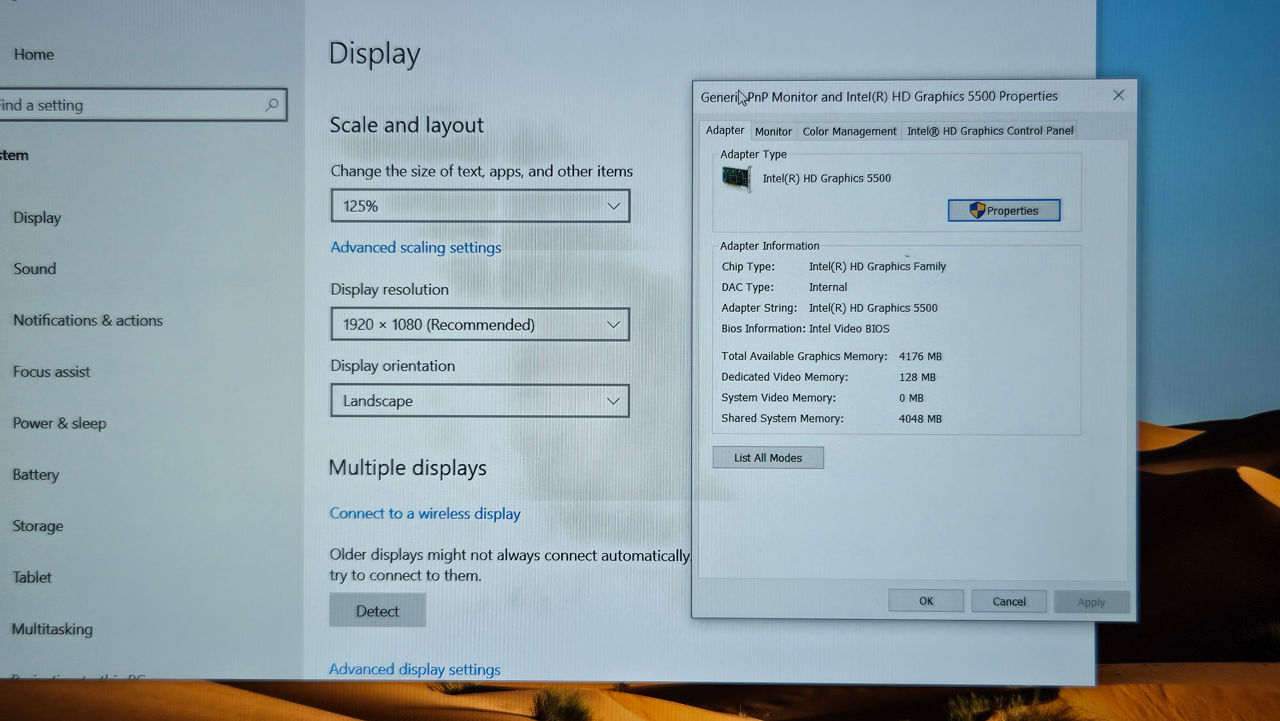The image size is (1280, 721).
Task: Click the '4176 MB' total graphics memory value
Action: coord(920,356)
